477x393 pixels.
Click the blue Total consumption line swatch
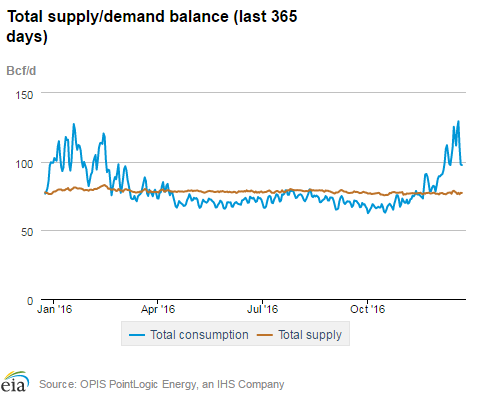137,335
